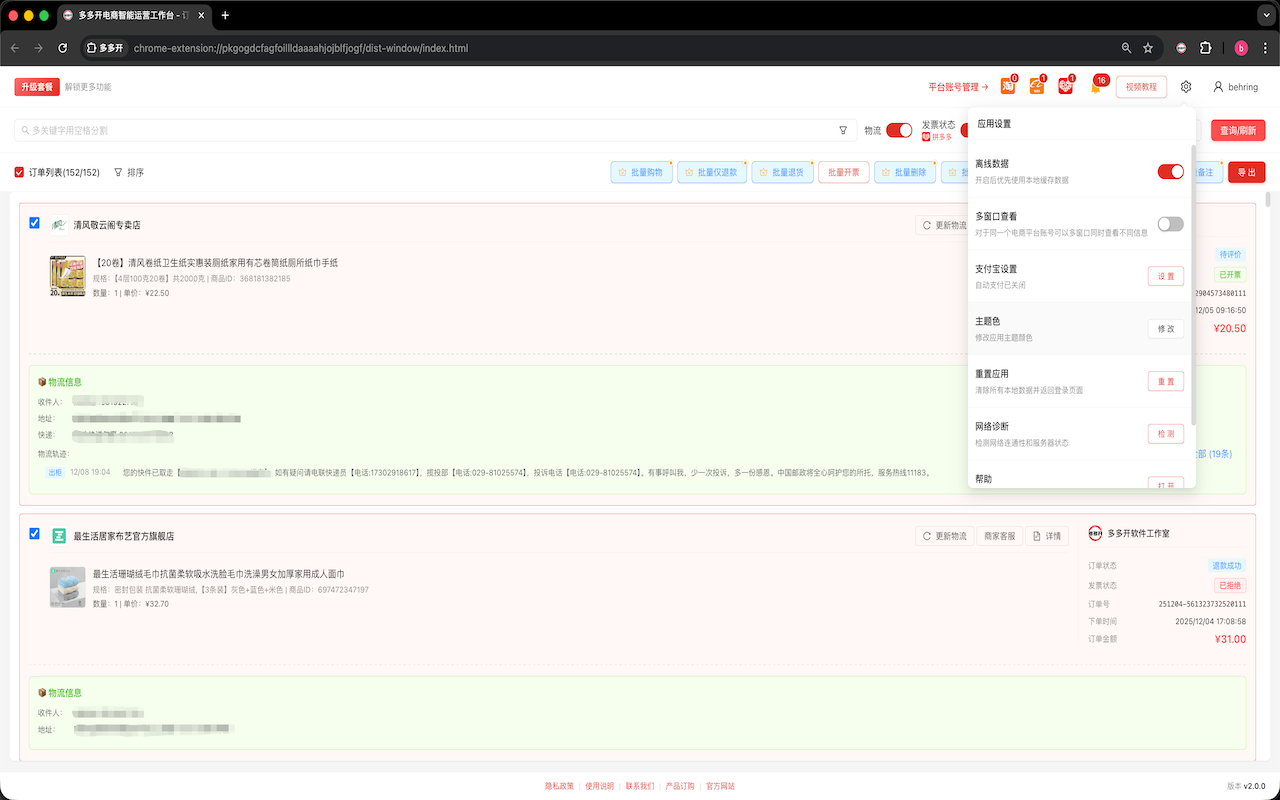Click 多多开软件工作室 account avatar icon
Image resolution: width=1280 pixels, height=800 pixels.
pos(1095,533)
